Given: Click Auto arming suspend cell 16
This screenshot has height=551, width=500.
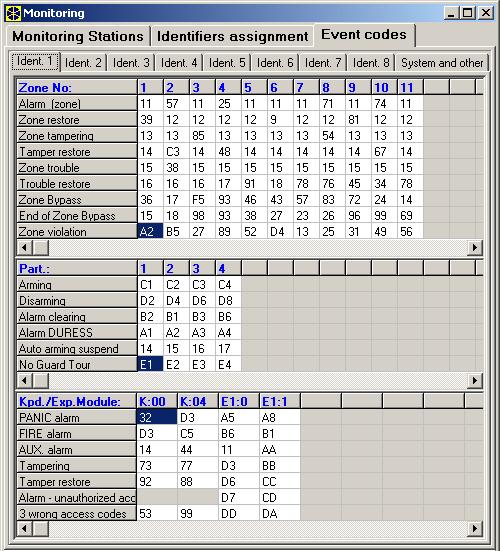Looking at the screenshot, I should click(202, 348).
